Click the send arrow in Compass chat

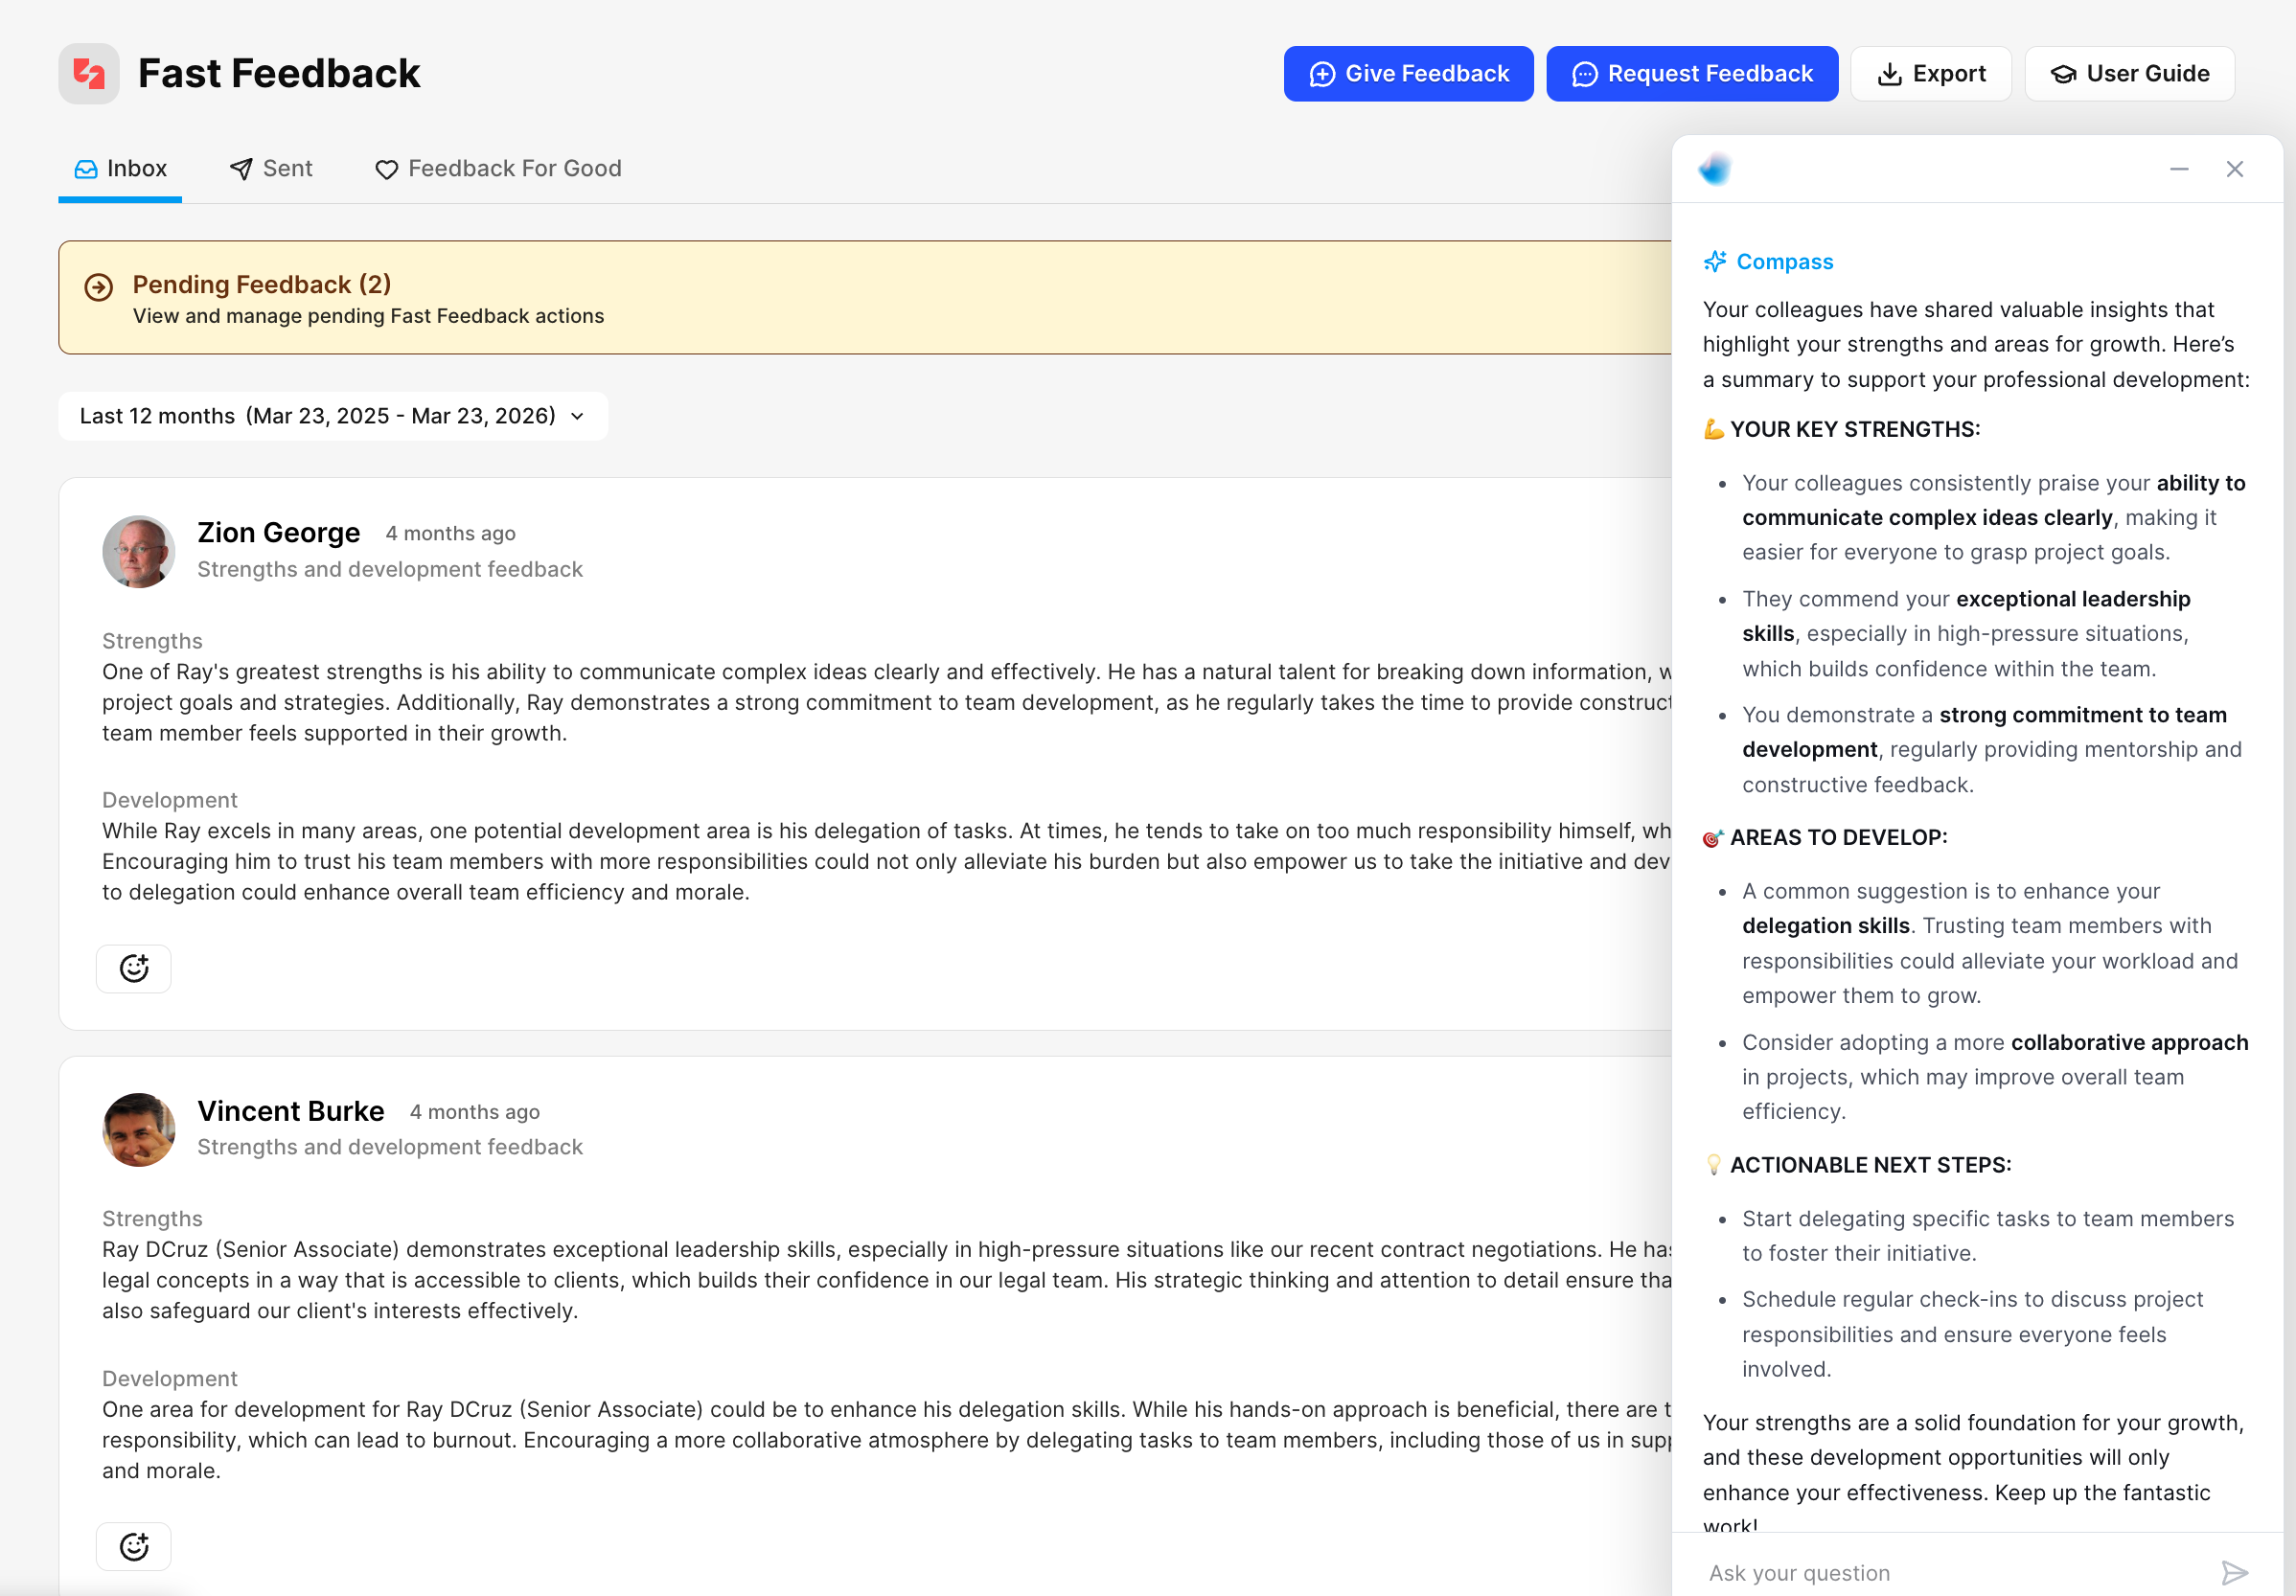(2234, 1572)
